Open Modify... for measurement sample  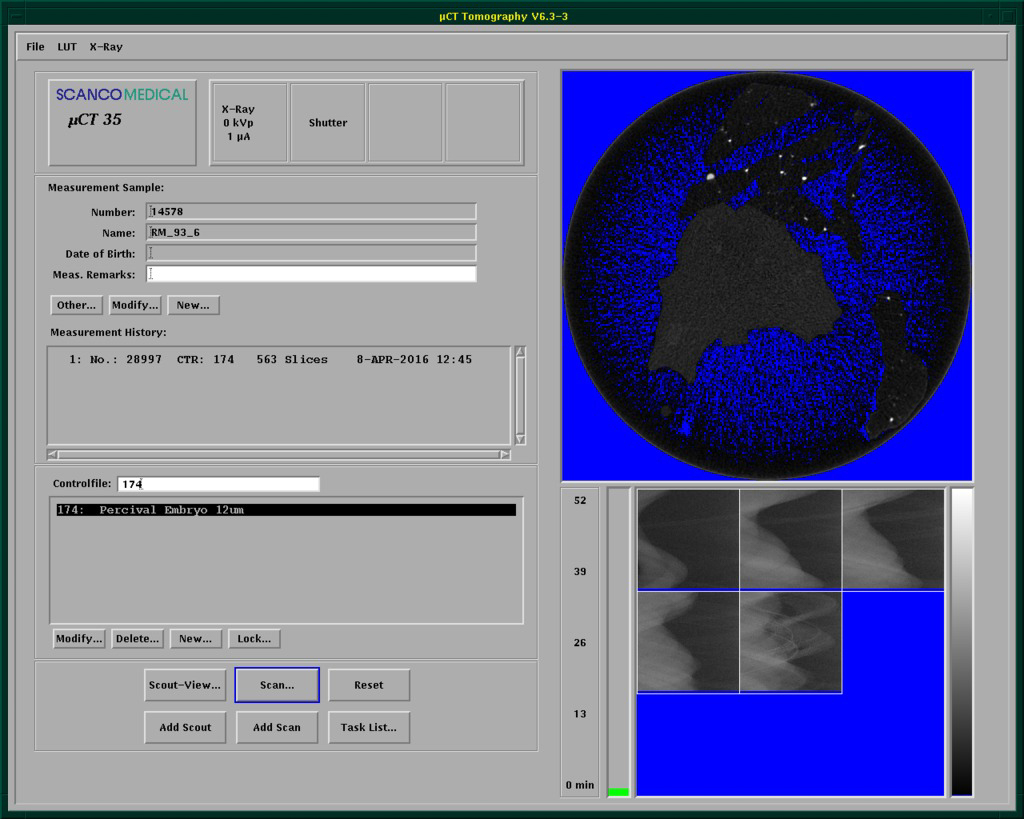coord(134,305)
